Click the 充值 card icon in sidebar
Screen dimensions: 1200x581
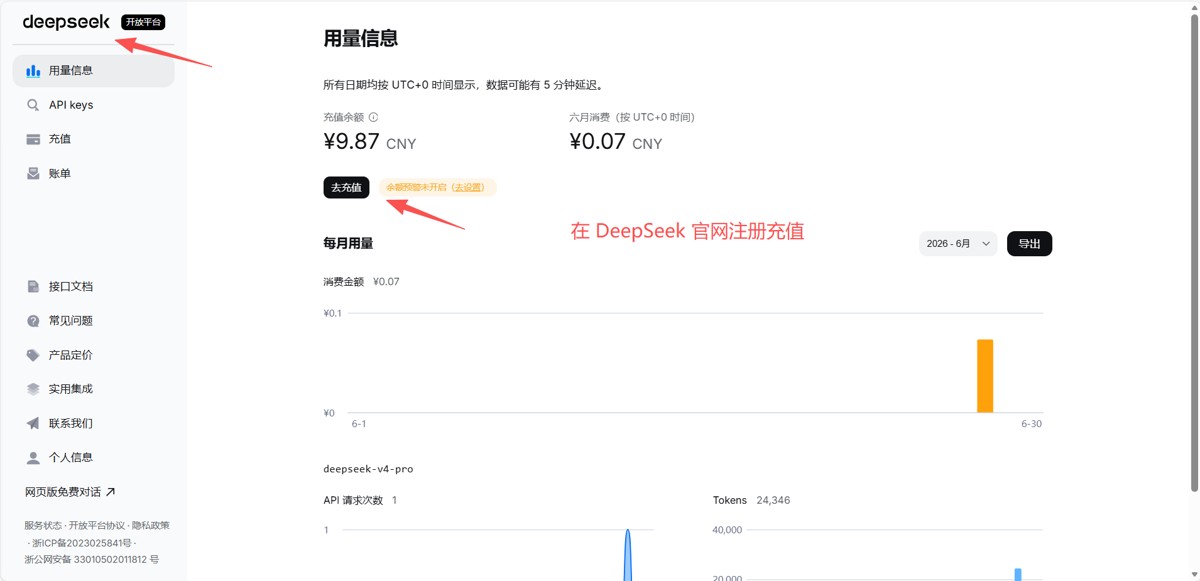coord(33,139)
